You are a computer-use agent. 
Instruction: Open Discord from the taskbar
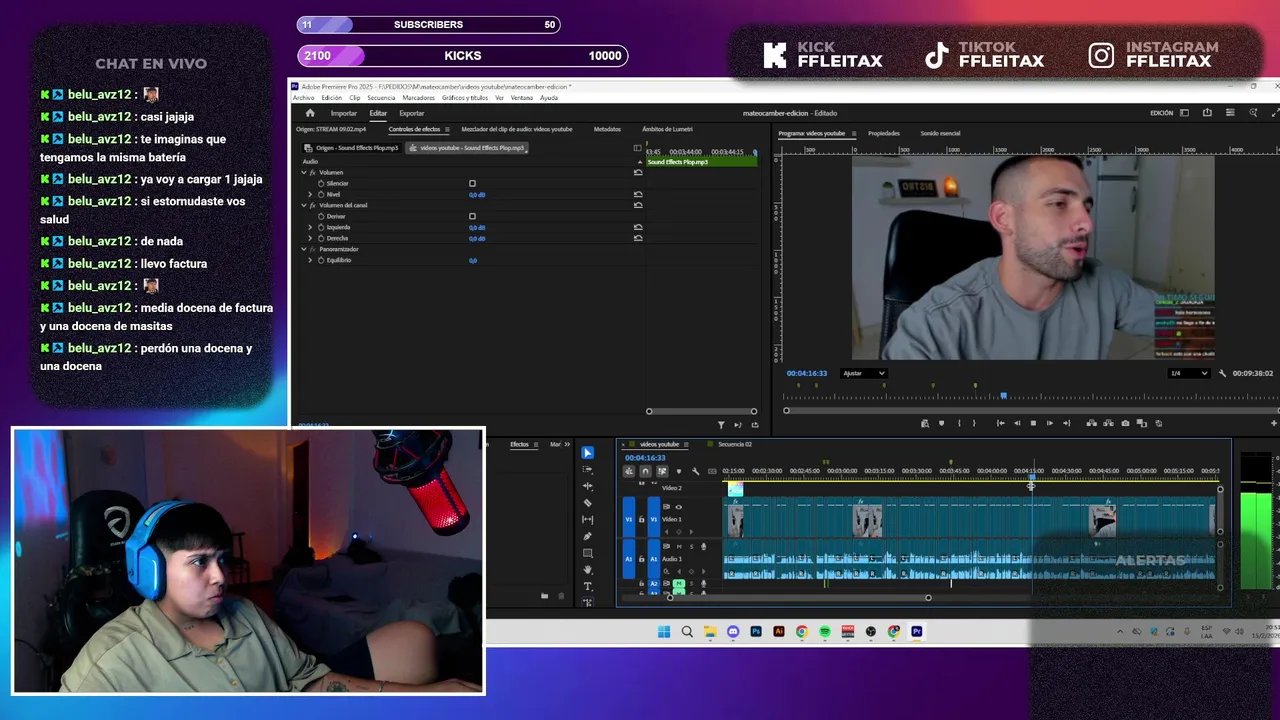[x=733, y=632]
